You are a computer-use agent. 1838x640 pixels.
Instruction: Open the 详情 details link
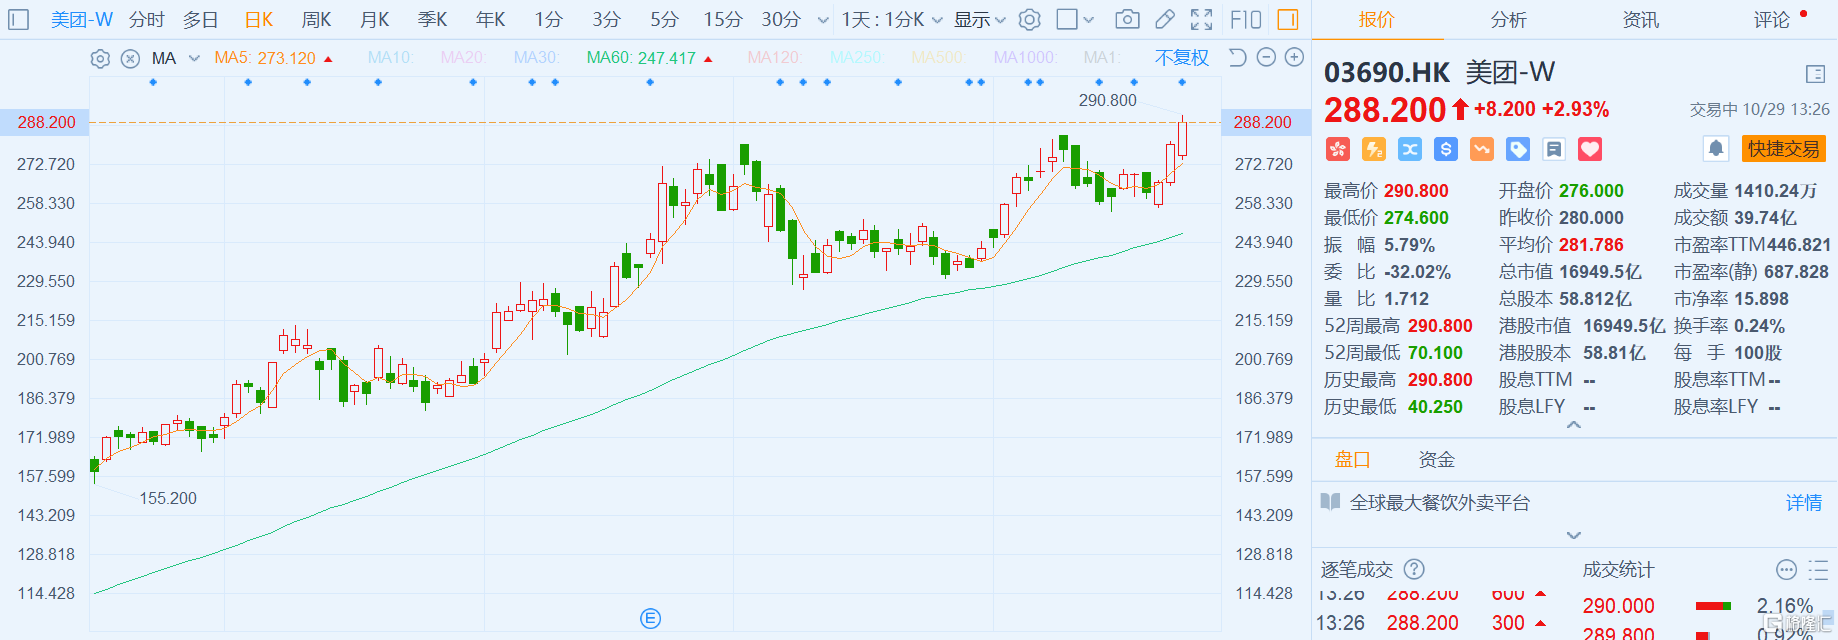1804,502
